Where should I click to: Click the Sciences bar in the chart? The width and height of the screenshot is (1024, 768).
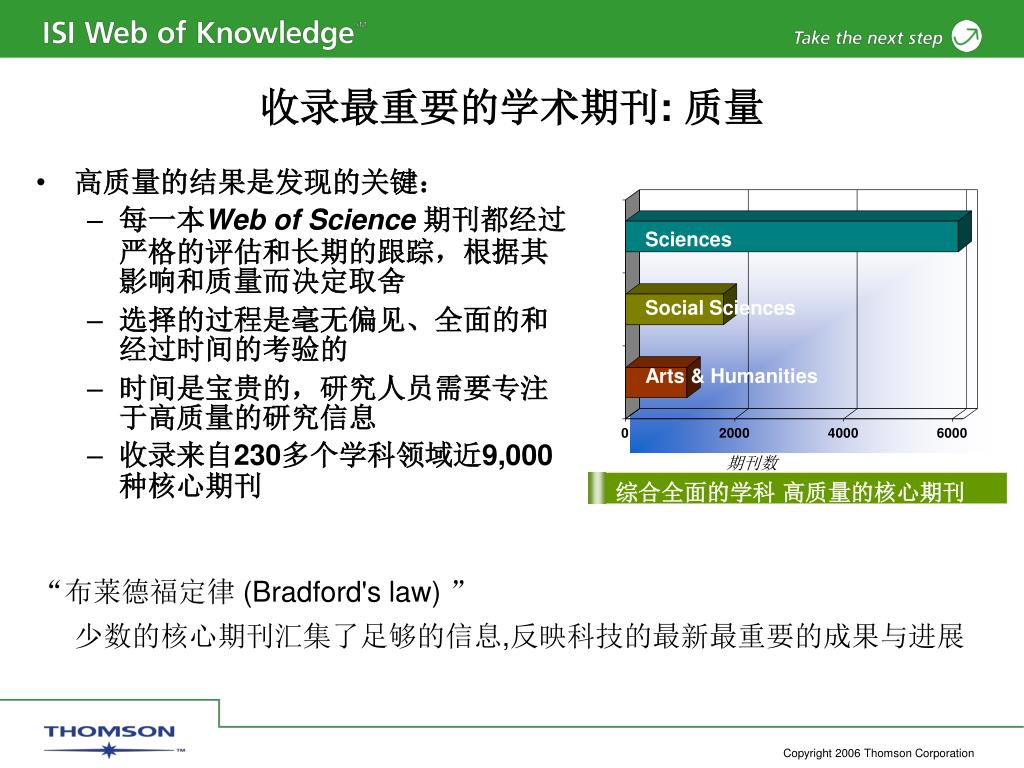[798, 232]
